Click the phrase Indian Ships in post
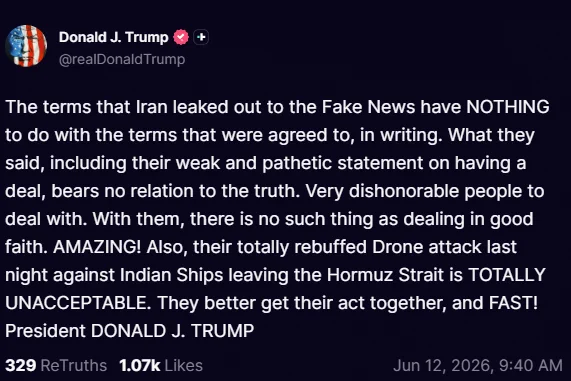This screenshot has width=571, height=381. [172, 275]
